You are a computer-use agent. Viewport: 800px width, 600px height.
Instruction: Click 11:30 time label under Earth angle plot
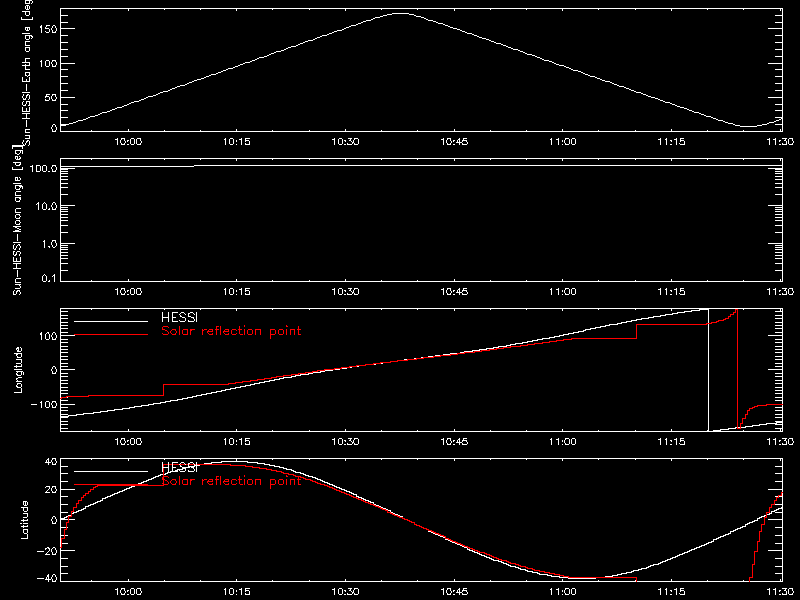click(x=781, y=142)
